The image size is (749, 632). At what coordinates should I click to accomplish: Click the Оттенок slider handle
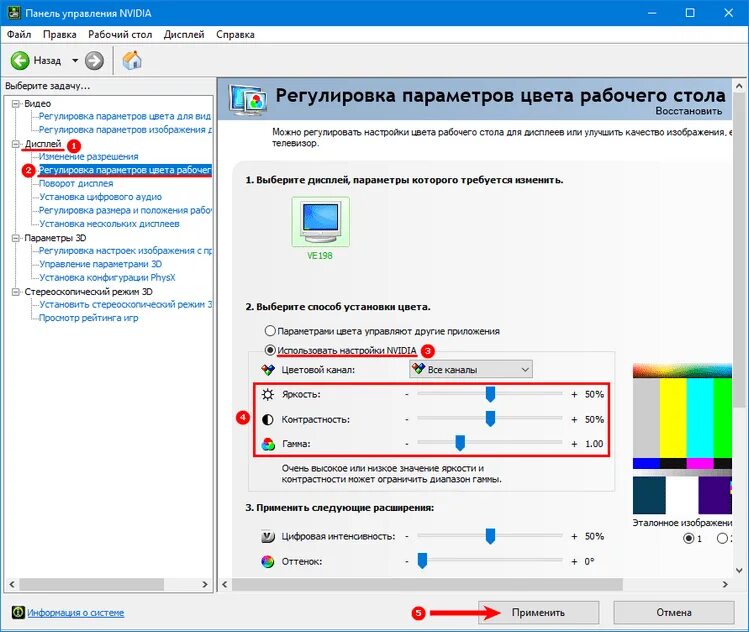click(x=422, y=561)
